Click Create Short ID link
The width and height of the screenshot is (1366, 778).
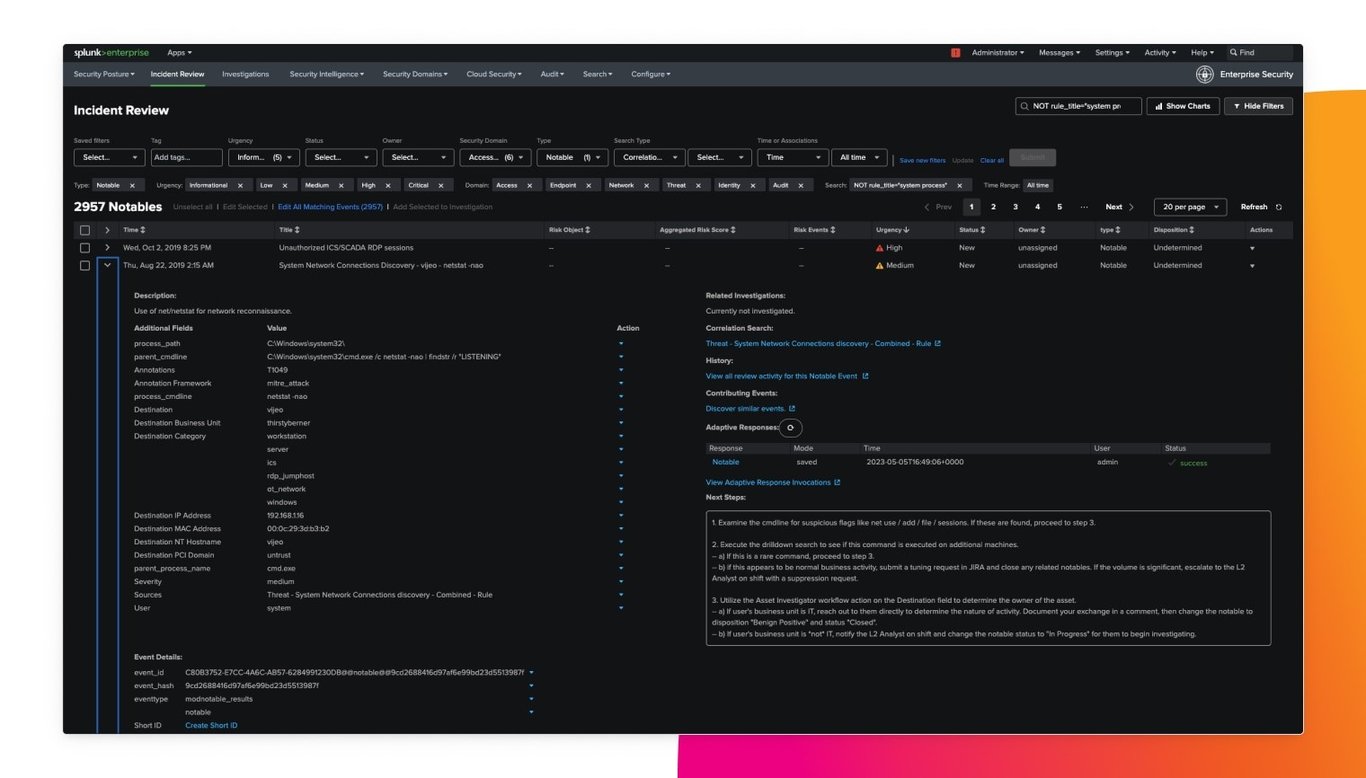click(x=210, y=725)
